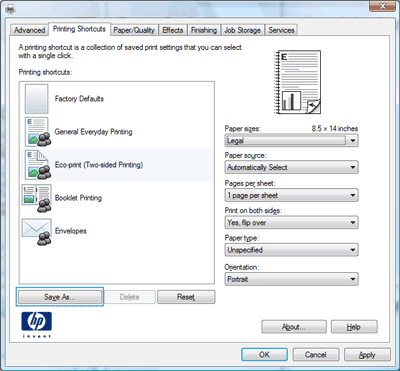The image size is (400, 371).
Task: Select the "General Everyday Printing" label text
Action: click(x=94, y=132)
